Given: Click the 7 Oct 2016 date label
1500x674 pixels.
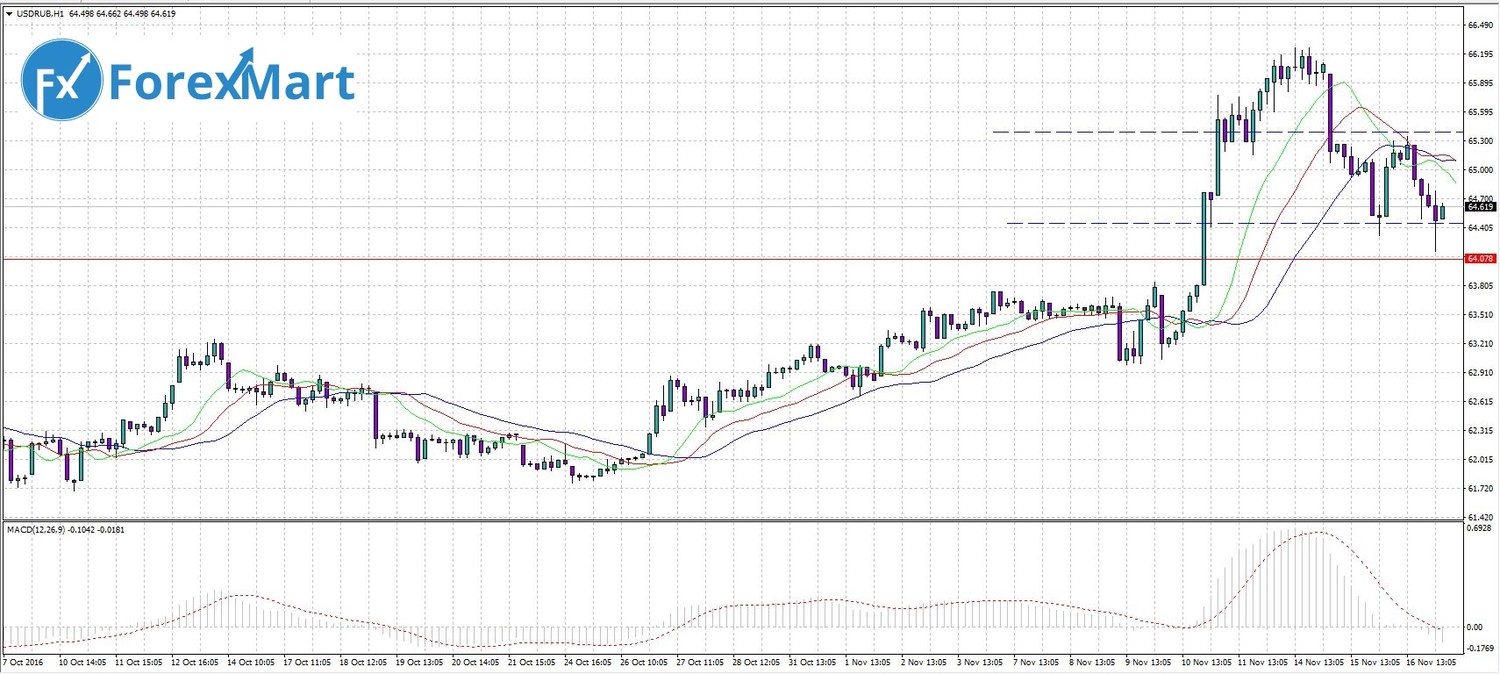Looking at the screenshot, I should click(x=23, y=663).
